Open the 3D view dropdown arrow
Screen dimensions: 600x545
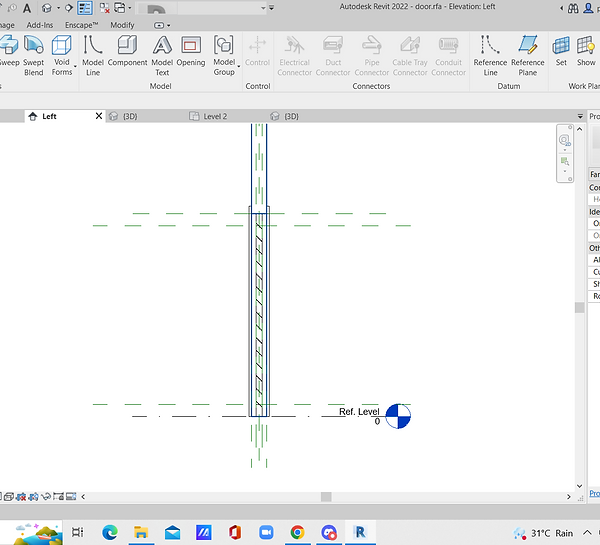59,8
